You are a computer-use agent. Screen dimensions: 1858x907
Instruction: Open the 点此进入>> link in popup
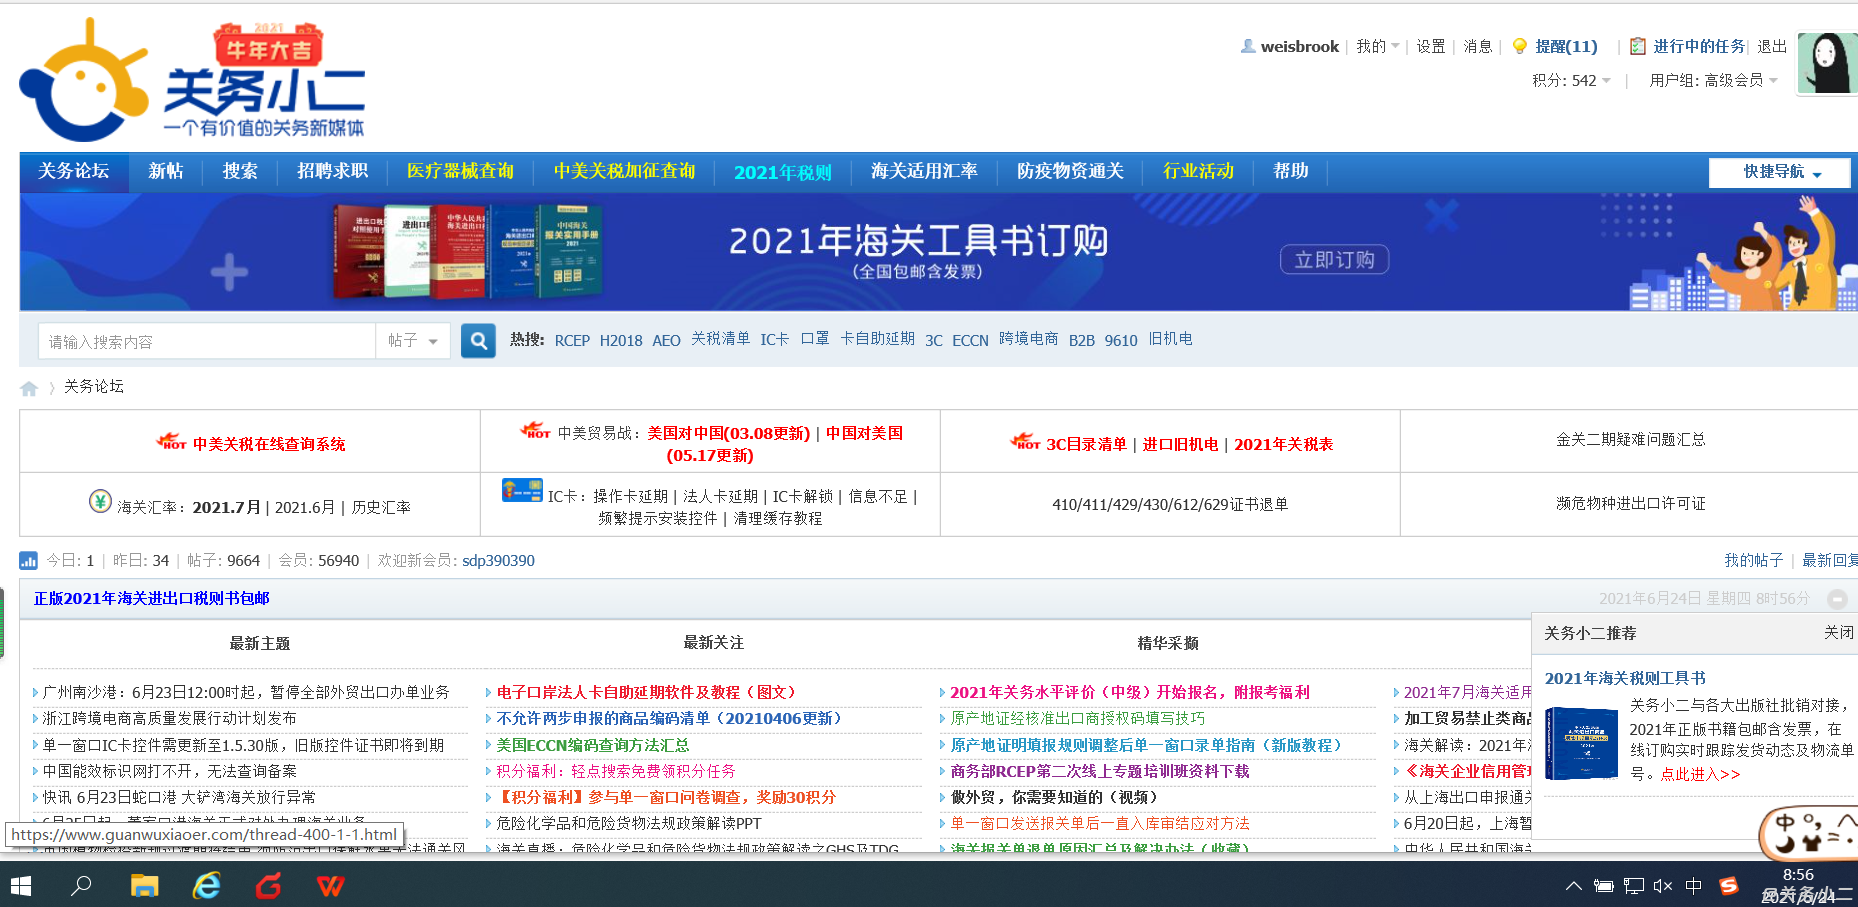pyautogui.click(x=1700, y=774)
